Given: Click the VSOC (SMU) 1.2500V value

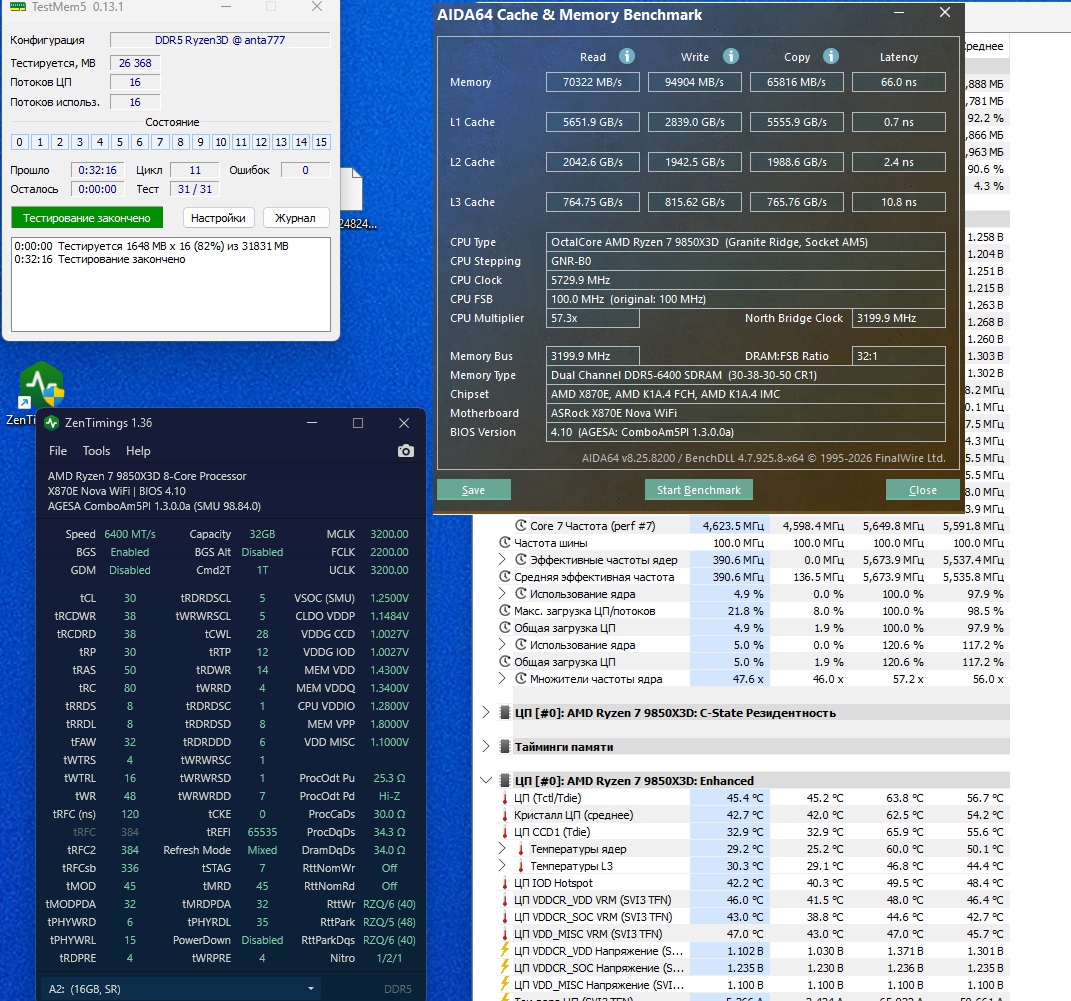Looking at the screenshot, I should [389, 597].
